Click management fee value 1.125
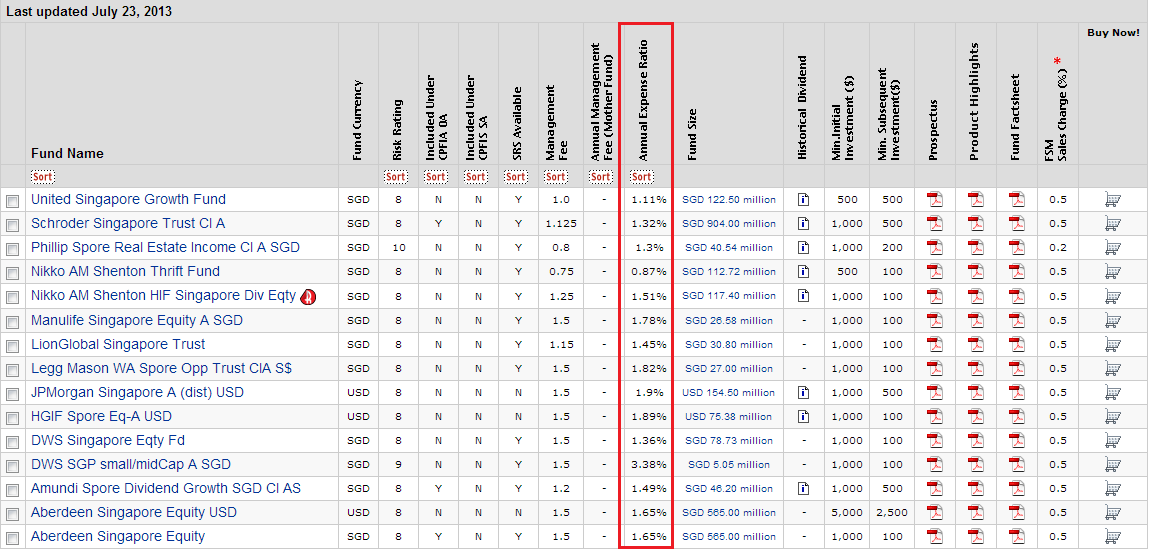Screen dimensions: 1149x553 (x=561, y=223)
